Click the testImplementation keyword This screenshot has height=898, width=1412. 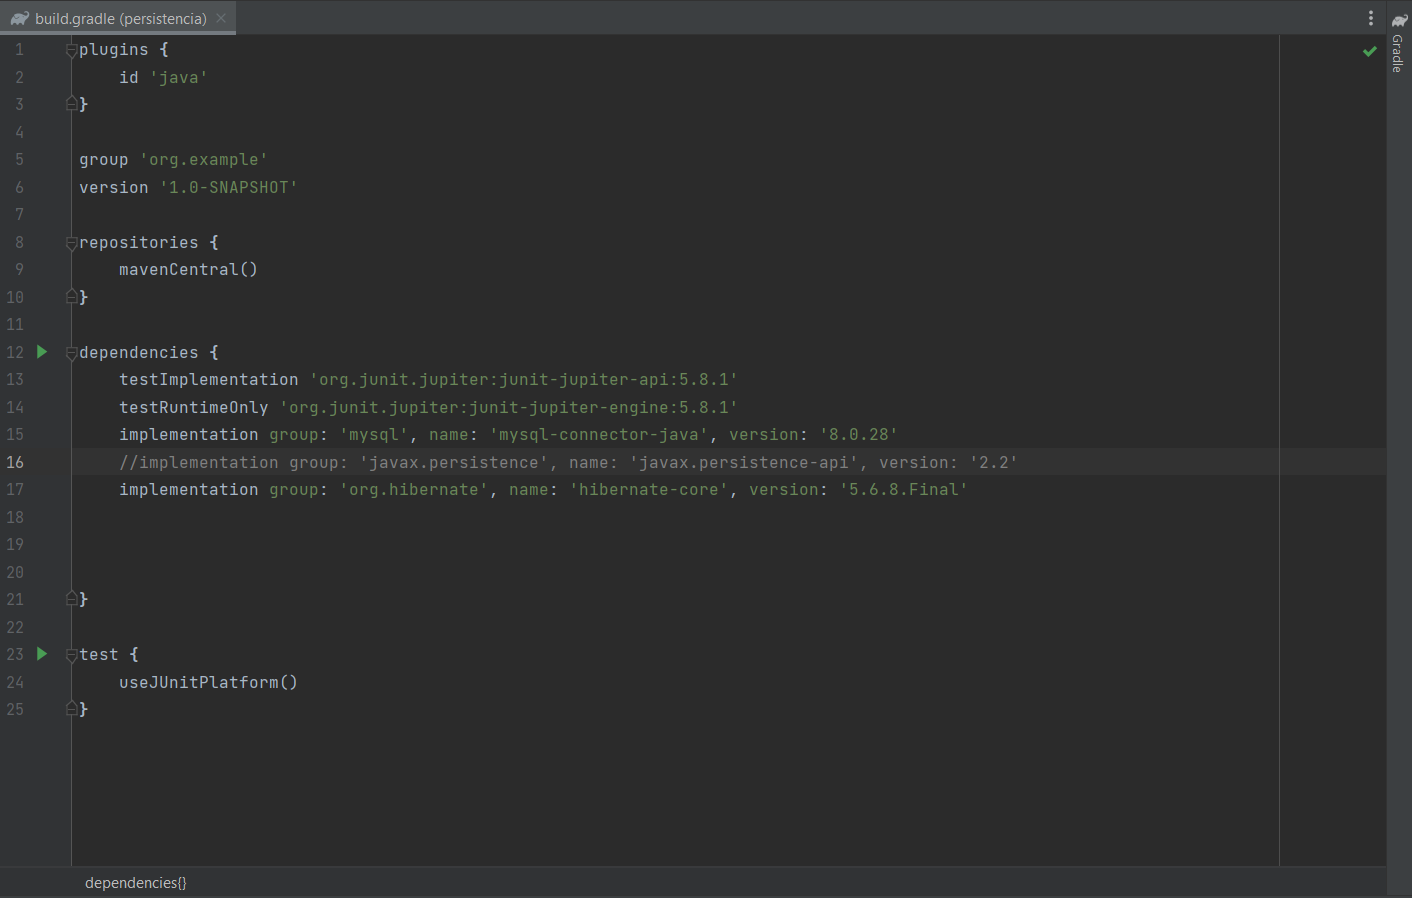[x=209, y=379]
